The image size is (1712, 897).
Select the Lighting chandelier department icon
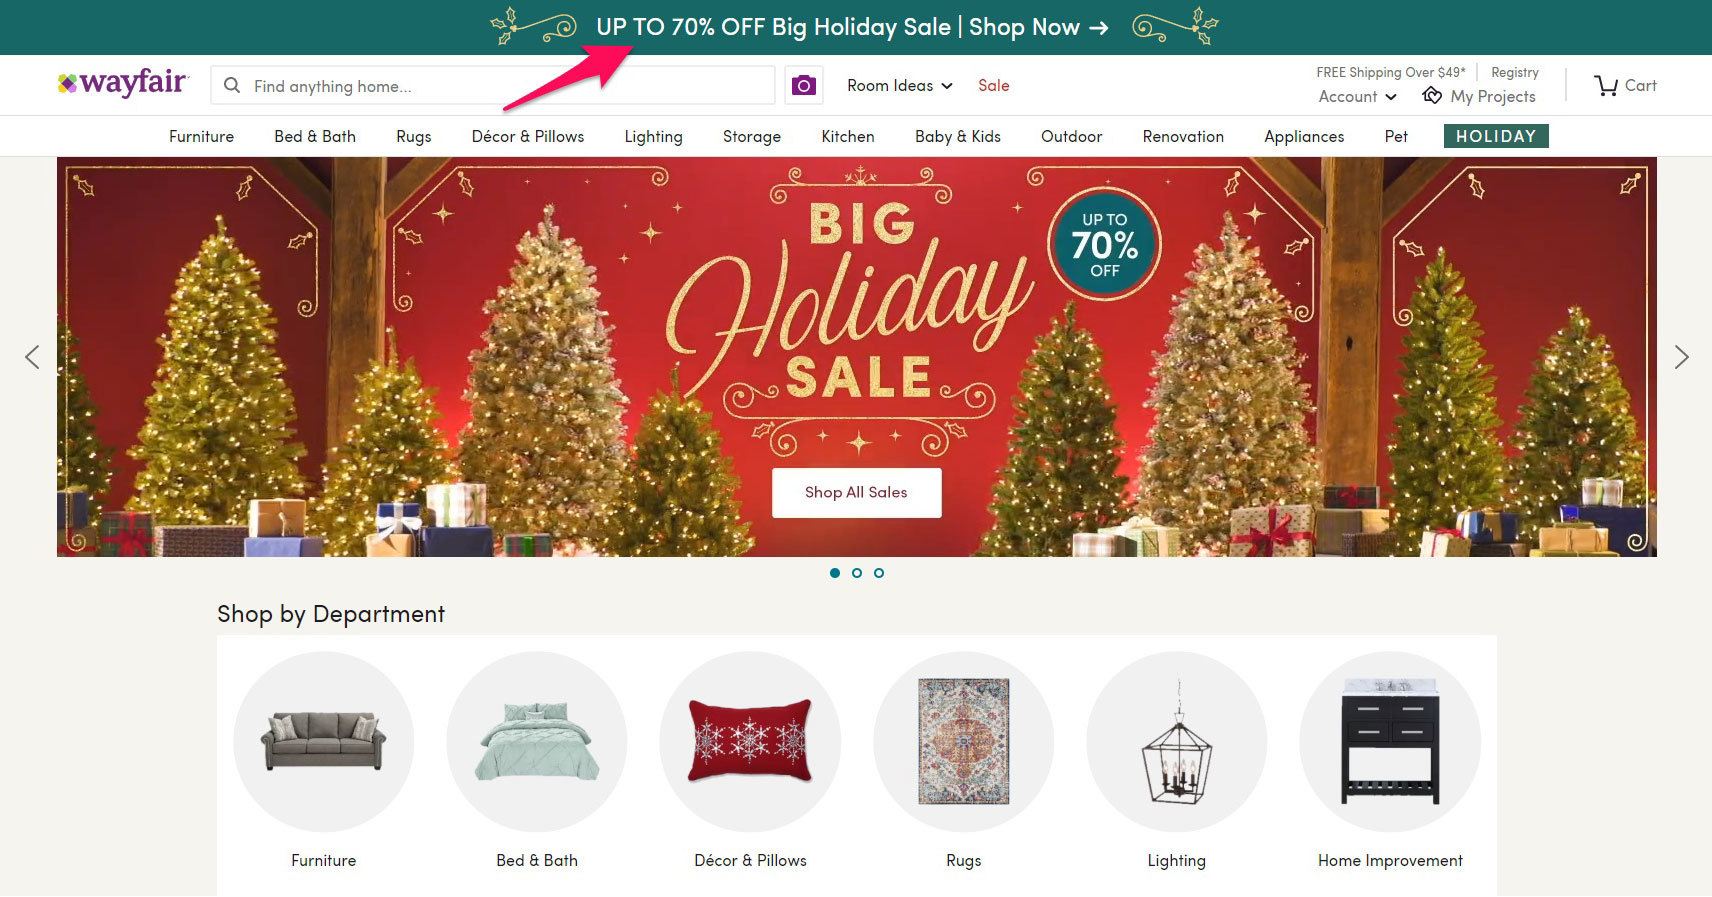tap(1177, 741)
